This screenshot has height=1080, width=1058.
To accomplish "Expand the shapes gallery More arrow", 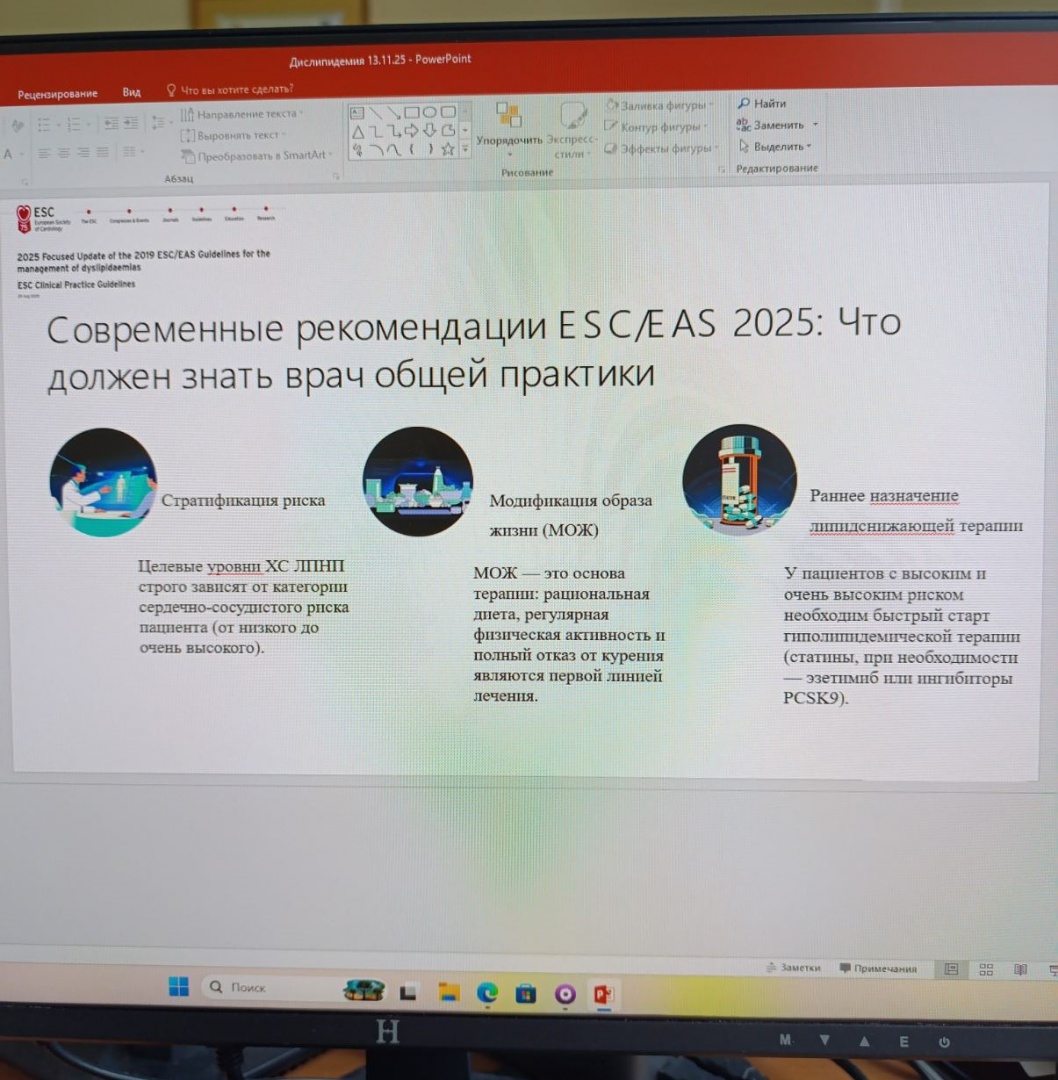I will [x=465, y=149].
